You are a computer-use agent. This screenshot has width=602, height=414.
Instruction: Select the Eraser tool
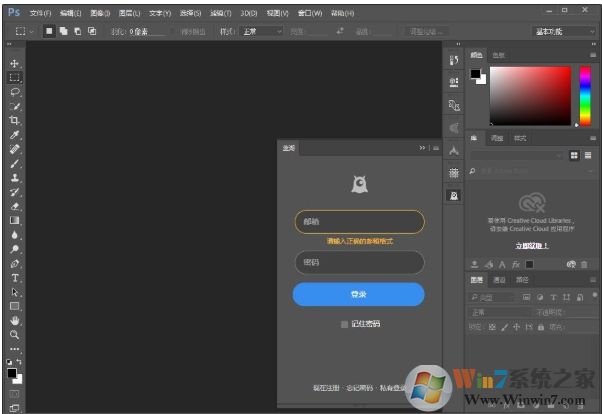[15, 206]
